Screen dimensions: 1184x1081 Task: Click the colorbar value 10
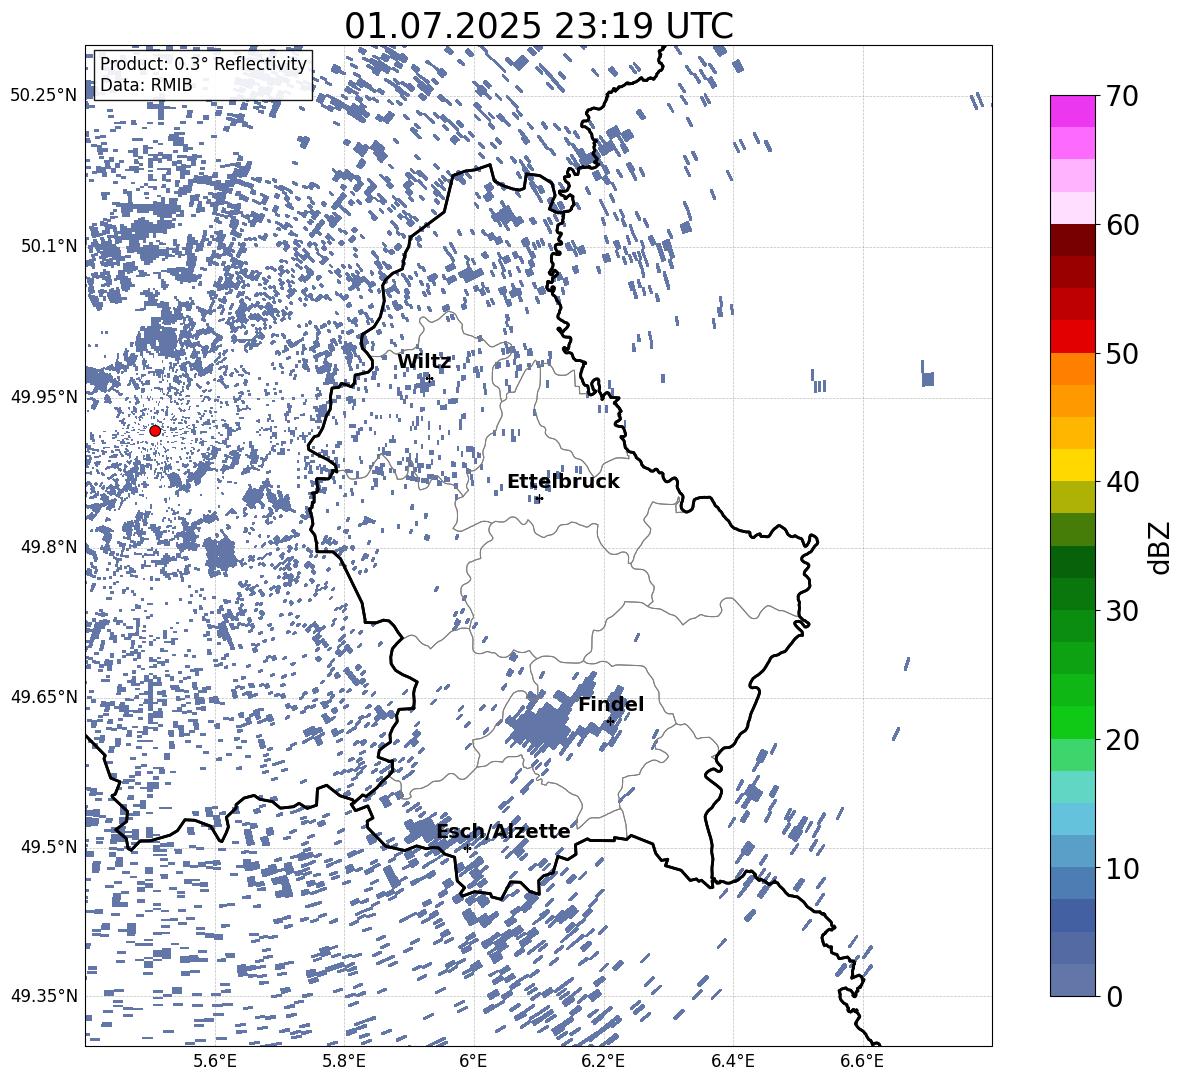1123,868
